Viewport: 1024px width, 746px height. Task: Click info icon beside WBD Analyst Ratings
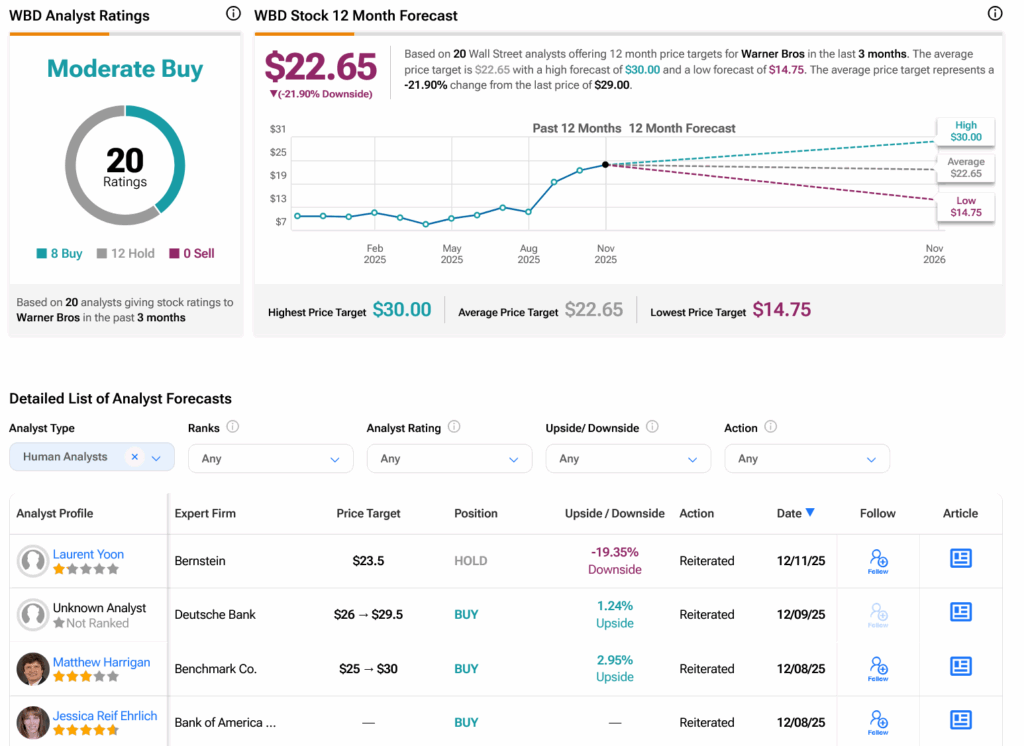[233, 14]
